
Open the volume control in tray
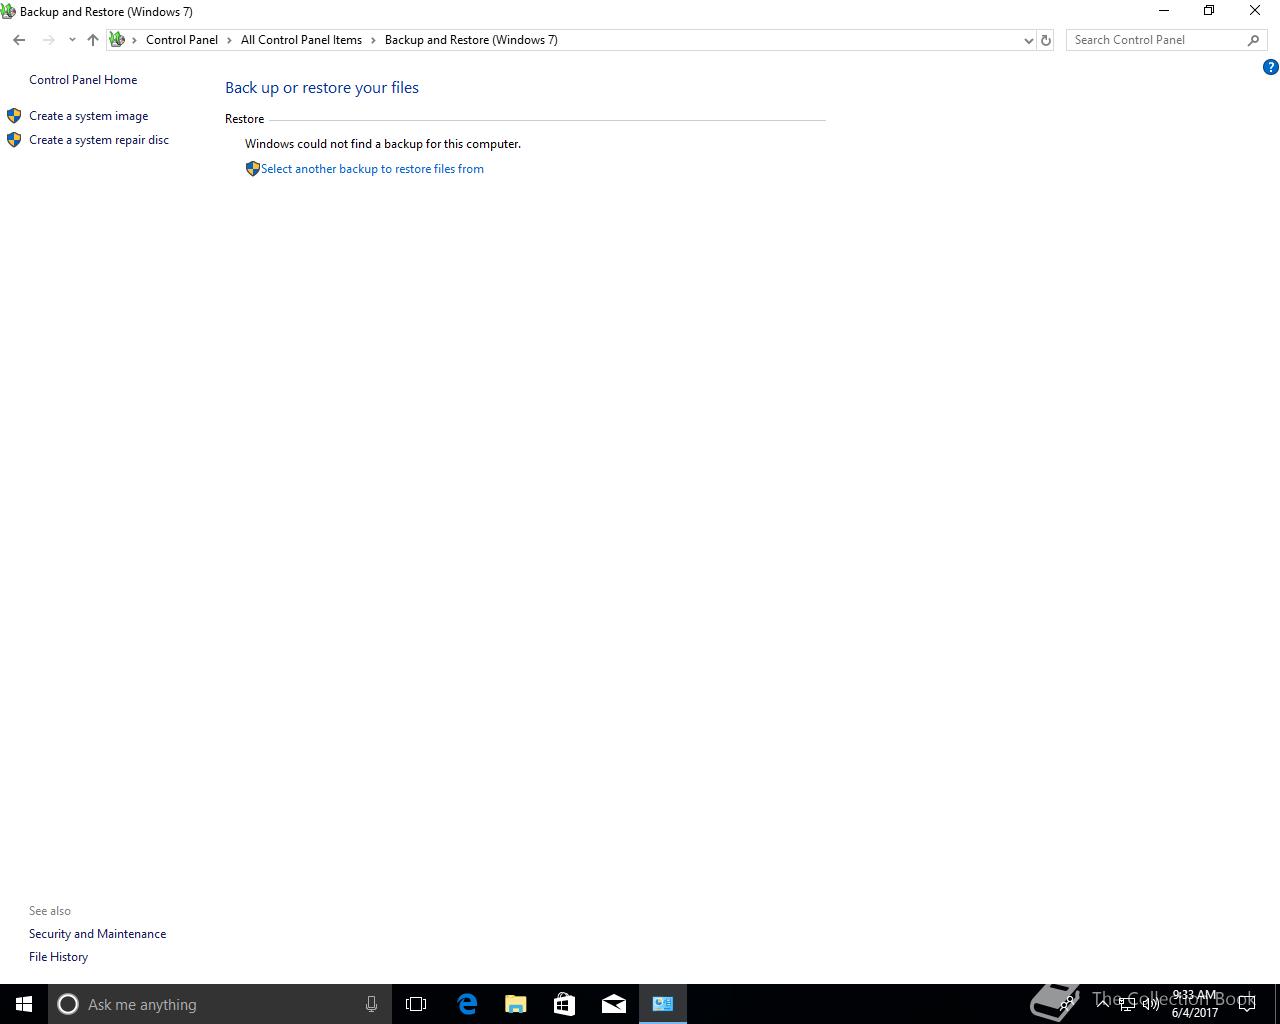click(x=1150, y=1004)
